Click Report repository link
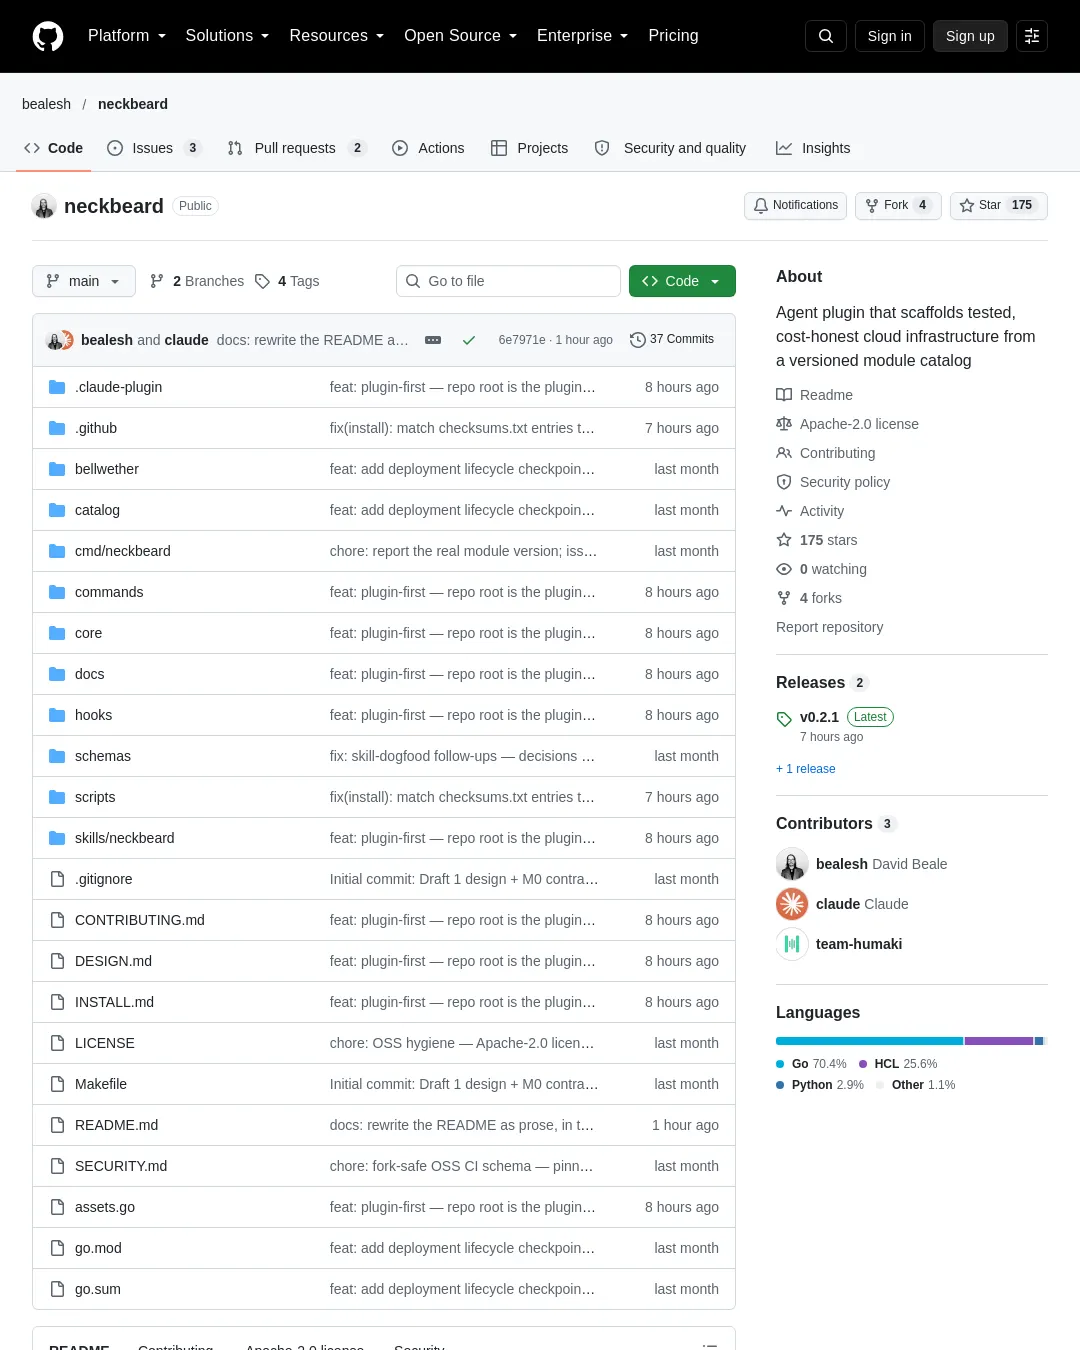The image size is (1080, 1350). pyautogui.click(x=829, y=627)
